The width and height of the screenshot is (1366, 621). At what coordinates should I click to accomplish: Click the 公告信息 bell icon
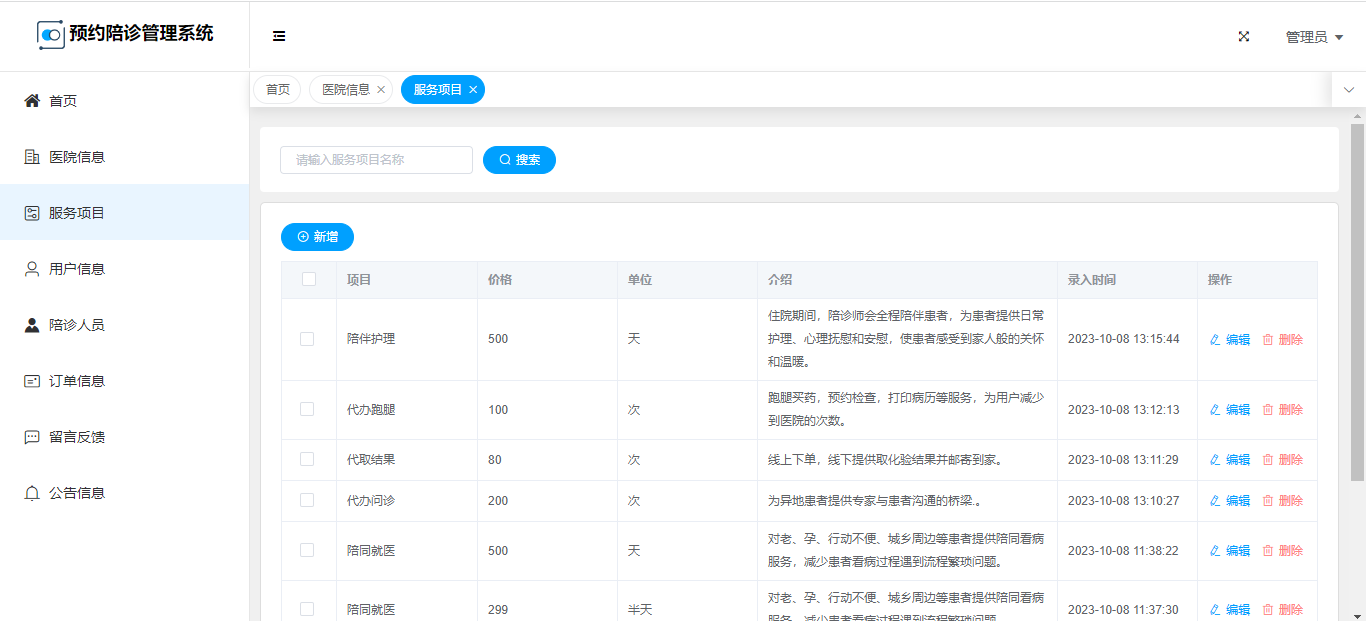coord(32,493)
